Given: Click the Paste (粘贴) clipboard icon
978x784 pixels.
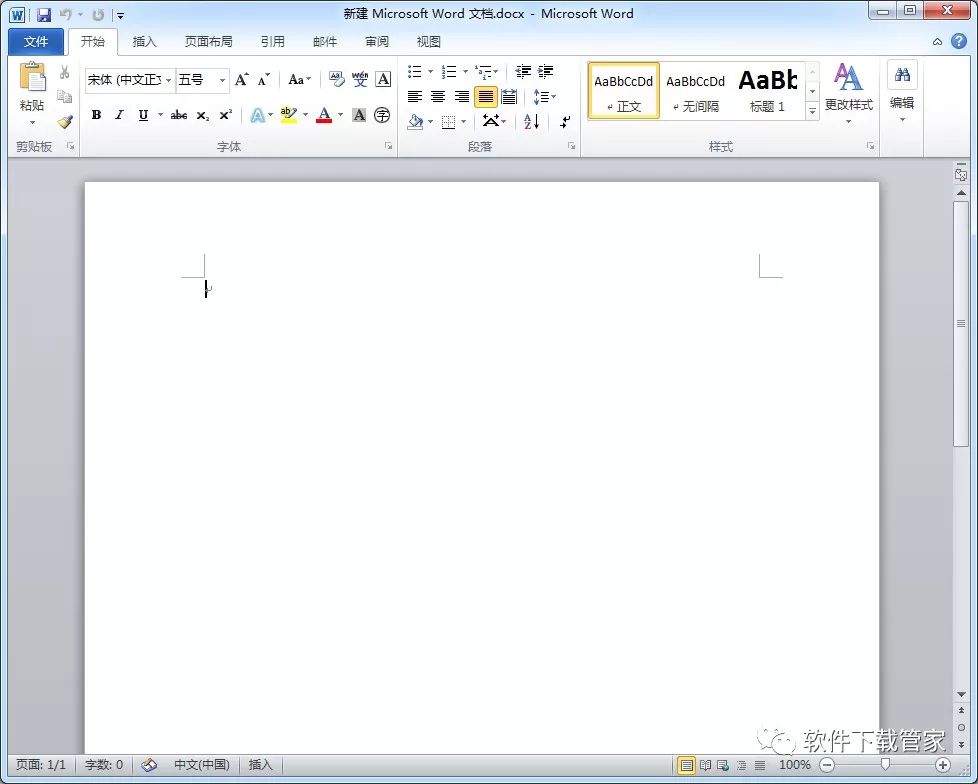Looking at the screenshot, I should [x=32, y=78].
